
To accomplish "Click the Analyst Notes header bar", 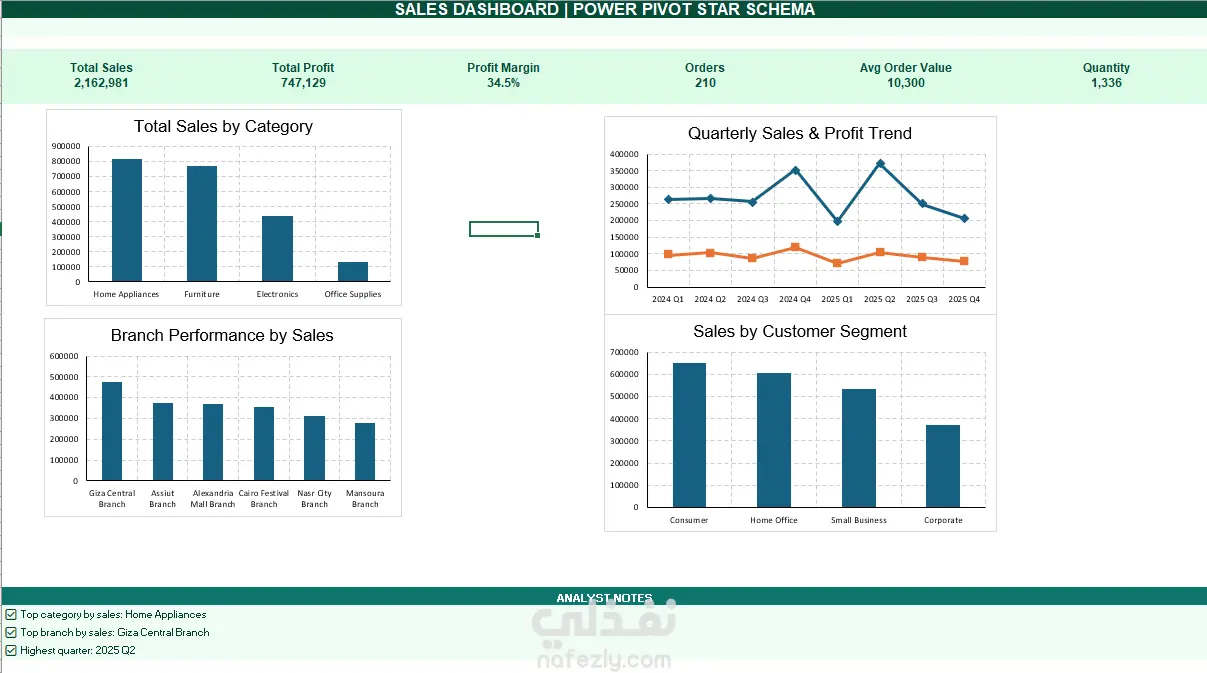I will 604,597.
